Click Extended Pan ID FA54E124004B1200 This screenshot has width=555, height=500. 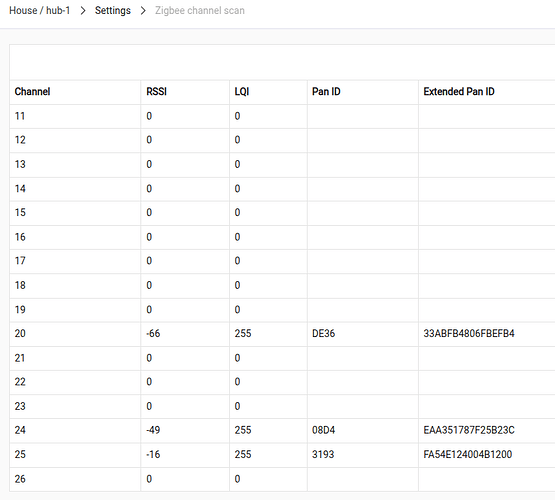point(468,454)
